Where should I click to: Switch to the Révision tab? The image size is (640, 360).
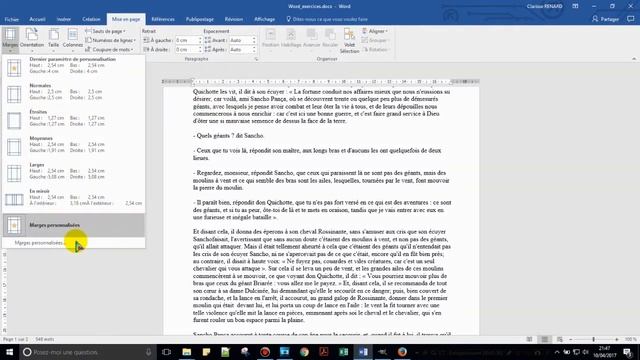pos(233,19)
